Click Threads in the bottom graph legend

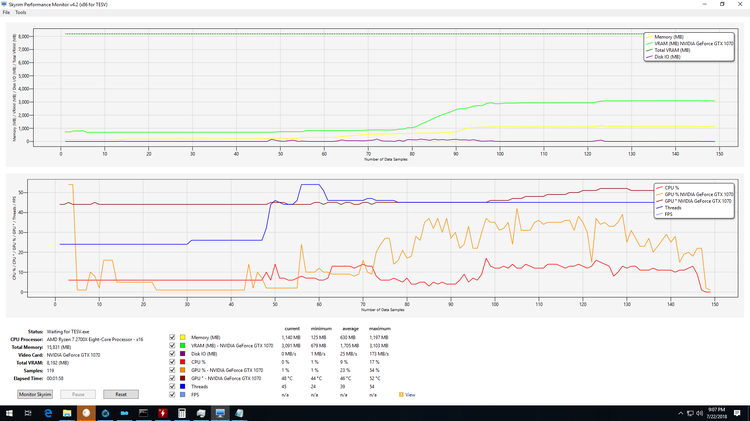tap(673, 208)
